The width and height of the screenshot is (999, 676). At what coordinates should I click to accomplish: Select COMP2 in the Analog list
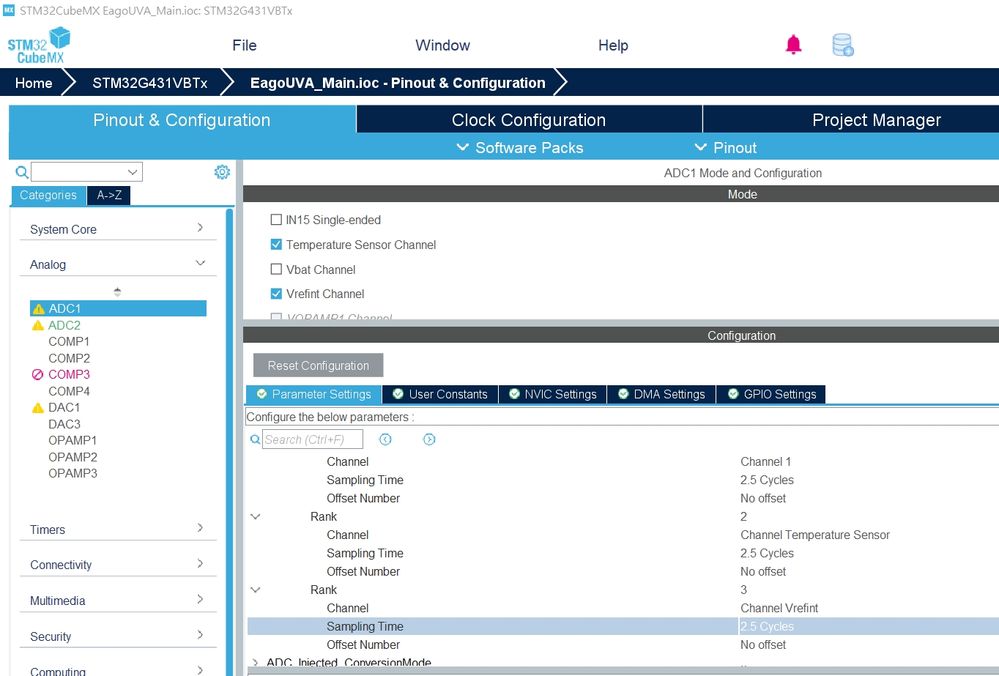click(69, 358)
